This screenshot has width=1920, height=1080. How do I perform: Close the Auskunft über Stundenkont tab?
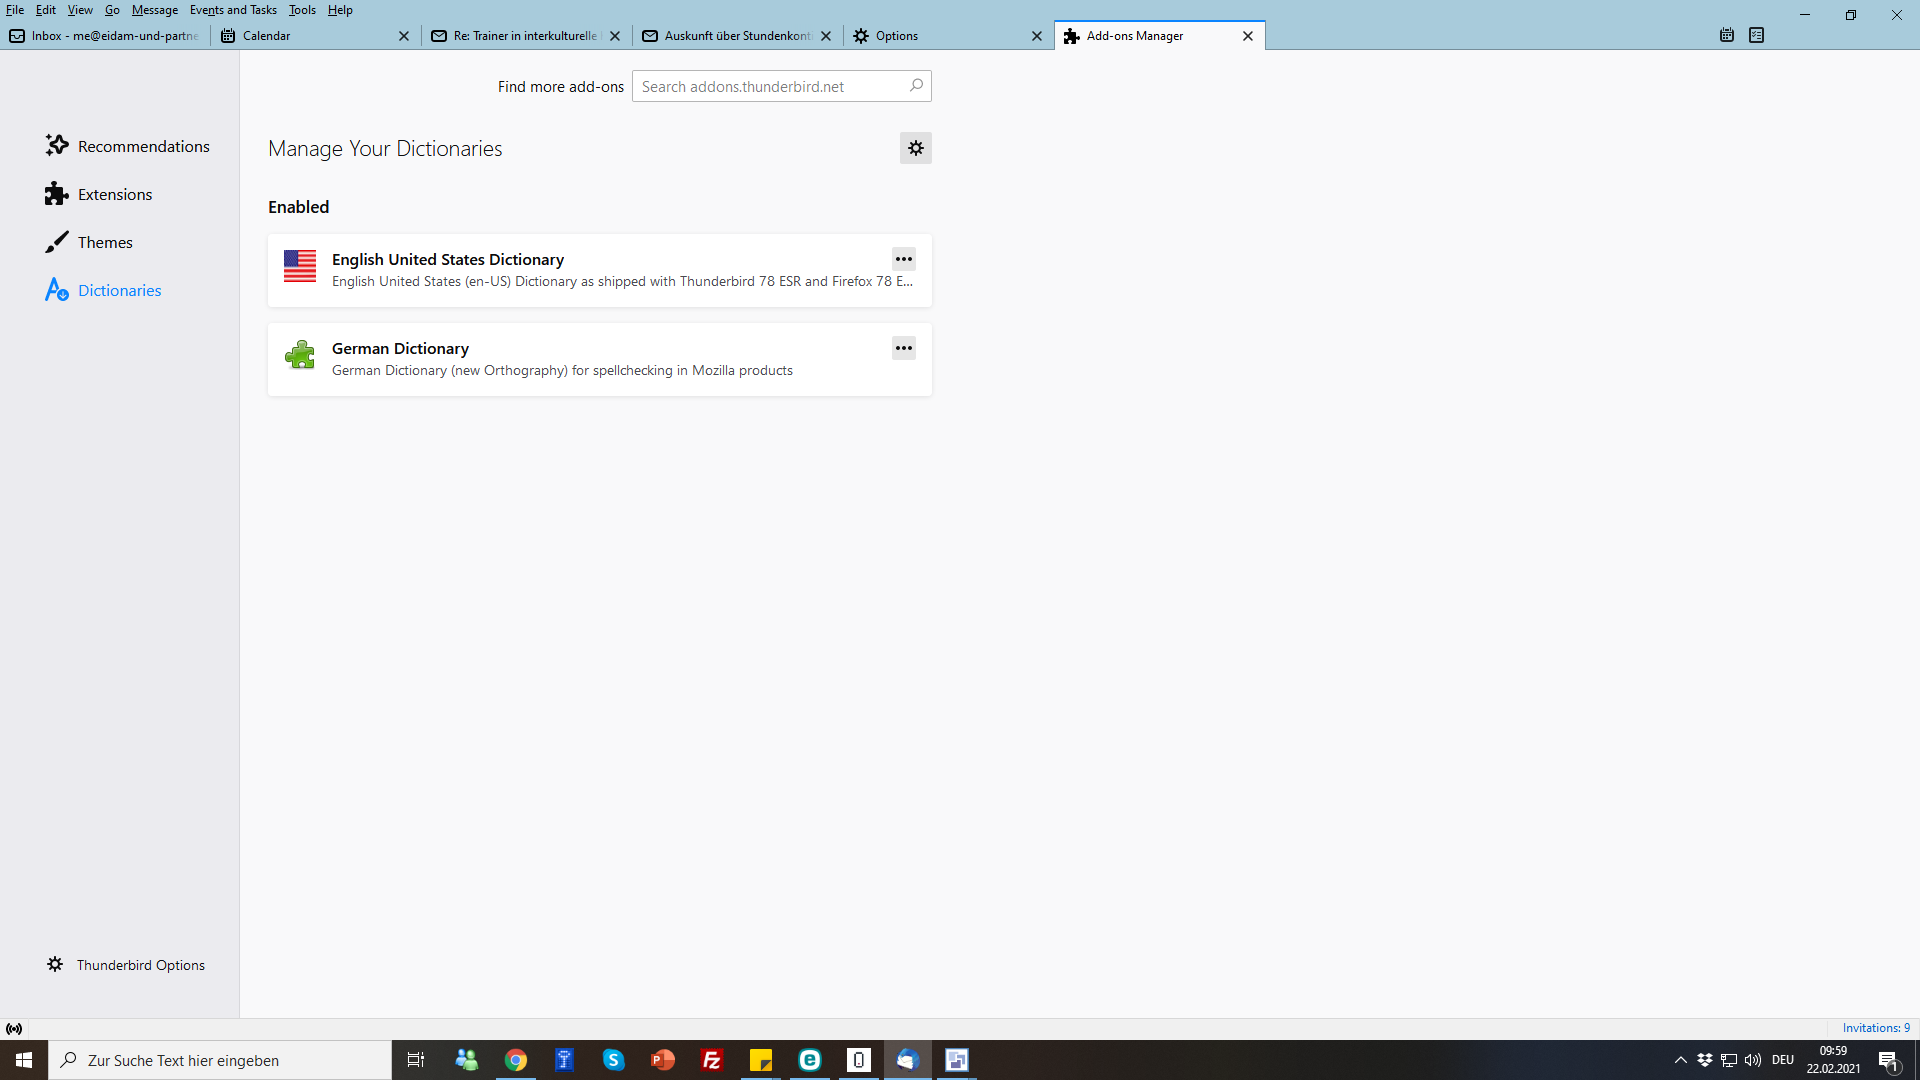click(826, 36)
